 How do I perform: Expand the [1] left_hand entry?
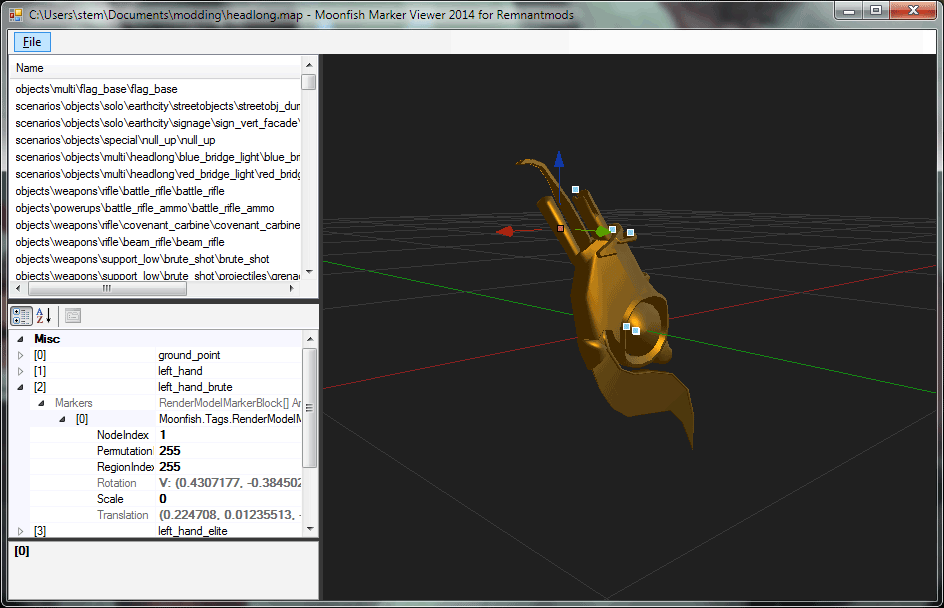coord(21,371)
